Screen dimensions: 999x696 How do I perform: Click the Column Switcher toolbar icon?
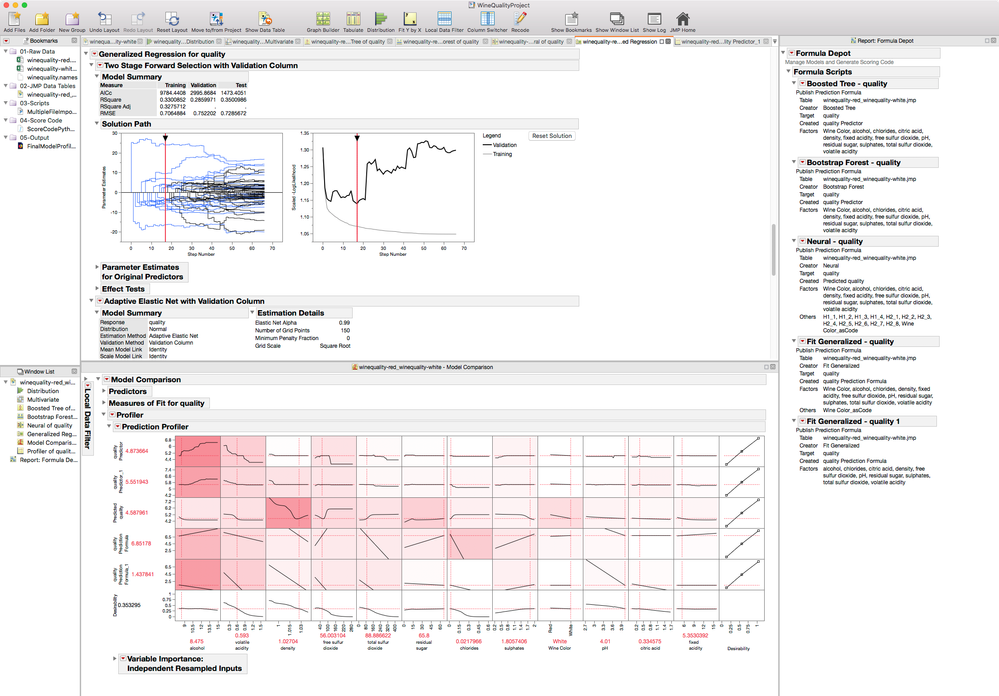(x=488, y=19)
